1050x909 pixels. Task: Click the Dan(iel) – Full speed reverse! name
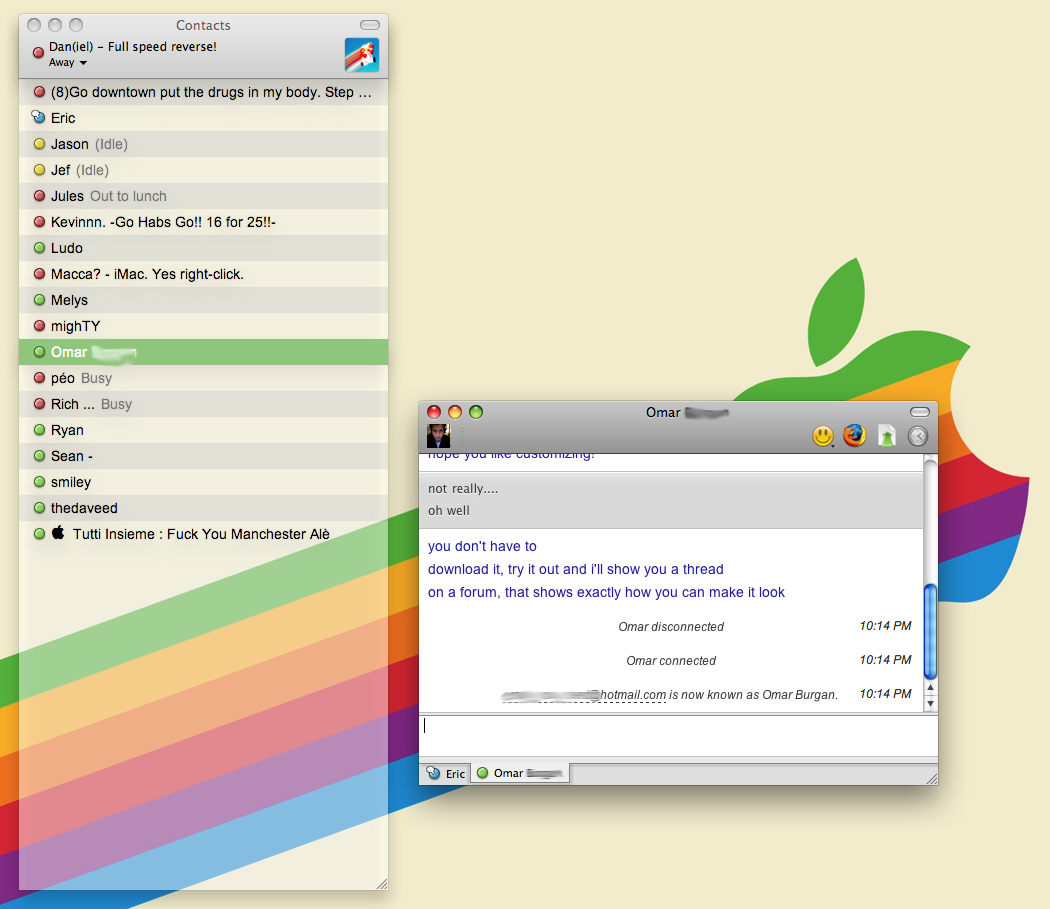click(133, 47)
